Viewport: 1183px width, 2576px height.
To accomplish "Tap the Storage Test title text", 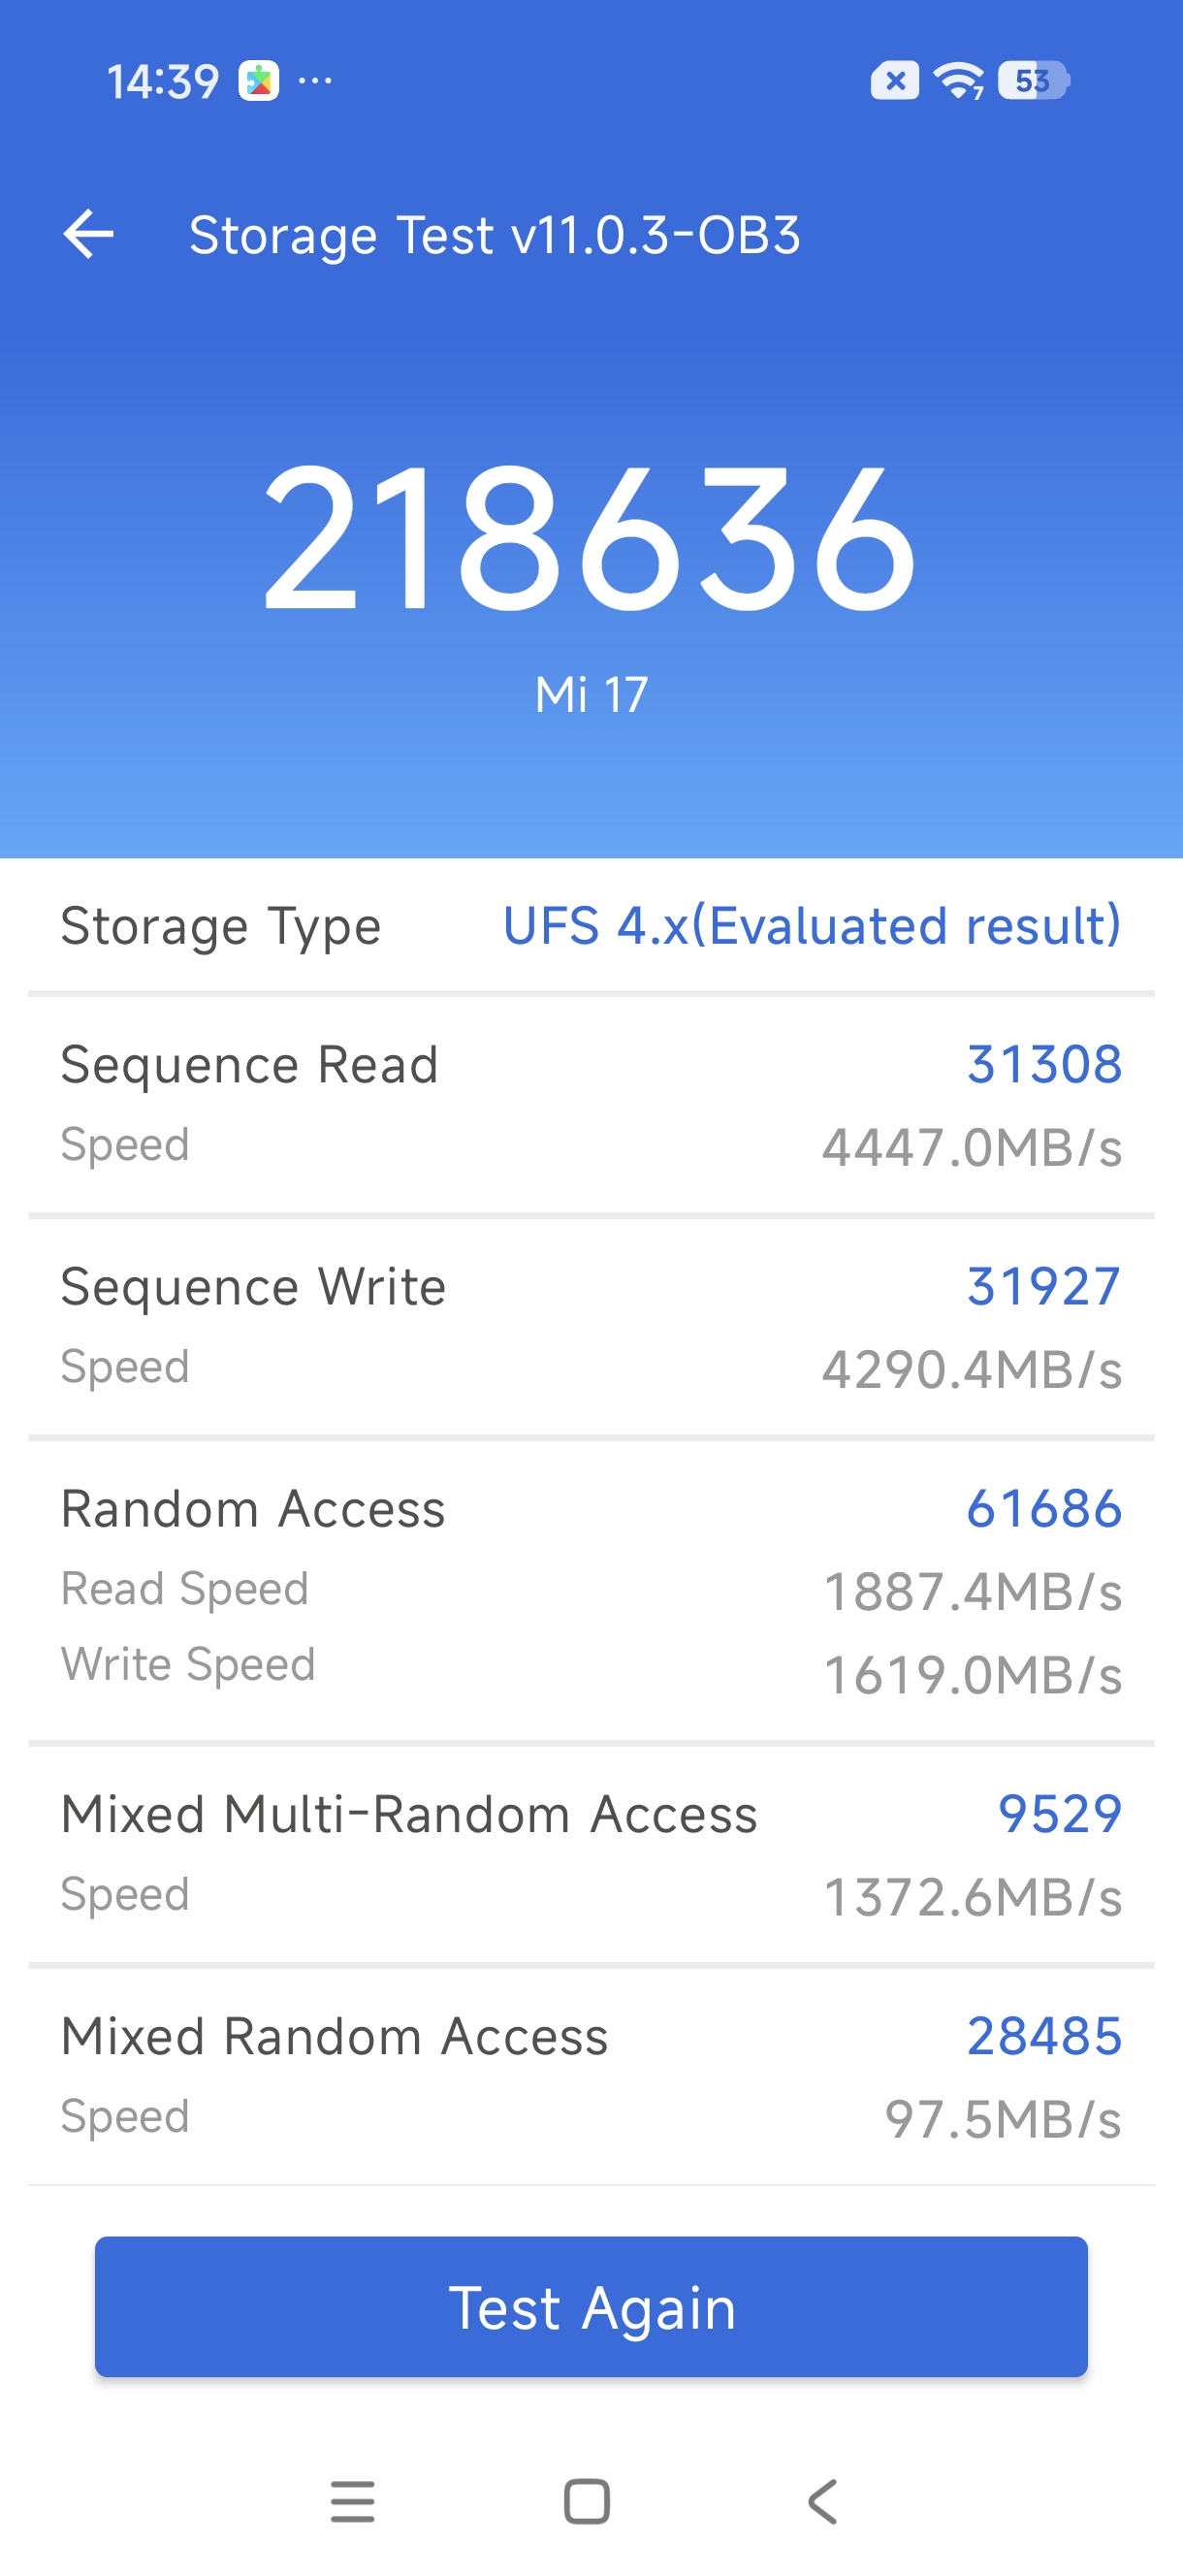I will point(495,236).
